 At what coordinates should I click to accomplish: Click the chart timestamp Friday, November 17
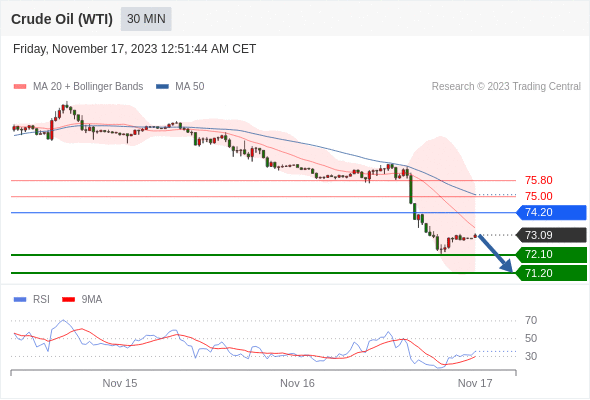click(x=134, y=49)
